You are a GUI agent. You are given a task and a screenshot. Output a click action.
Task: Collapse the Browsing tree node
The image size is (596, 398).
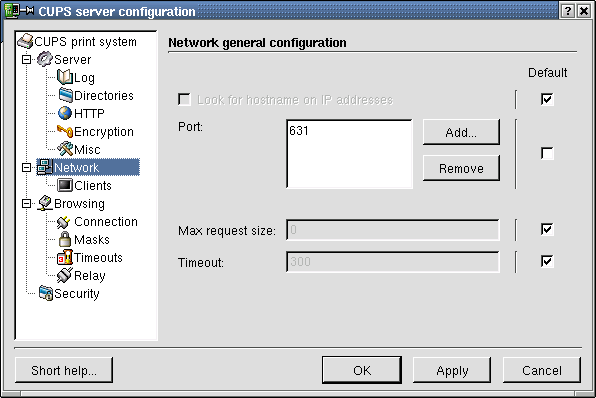click(26, 204)
